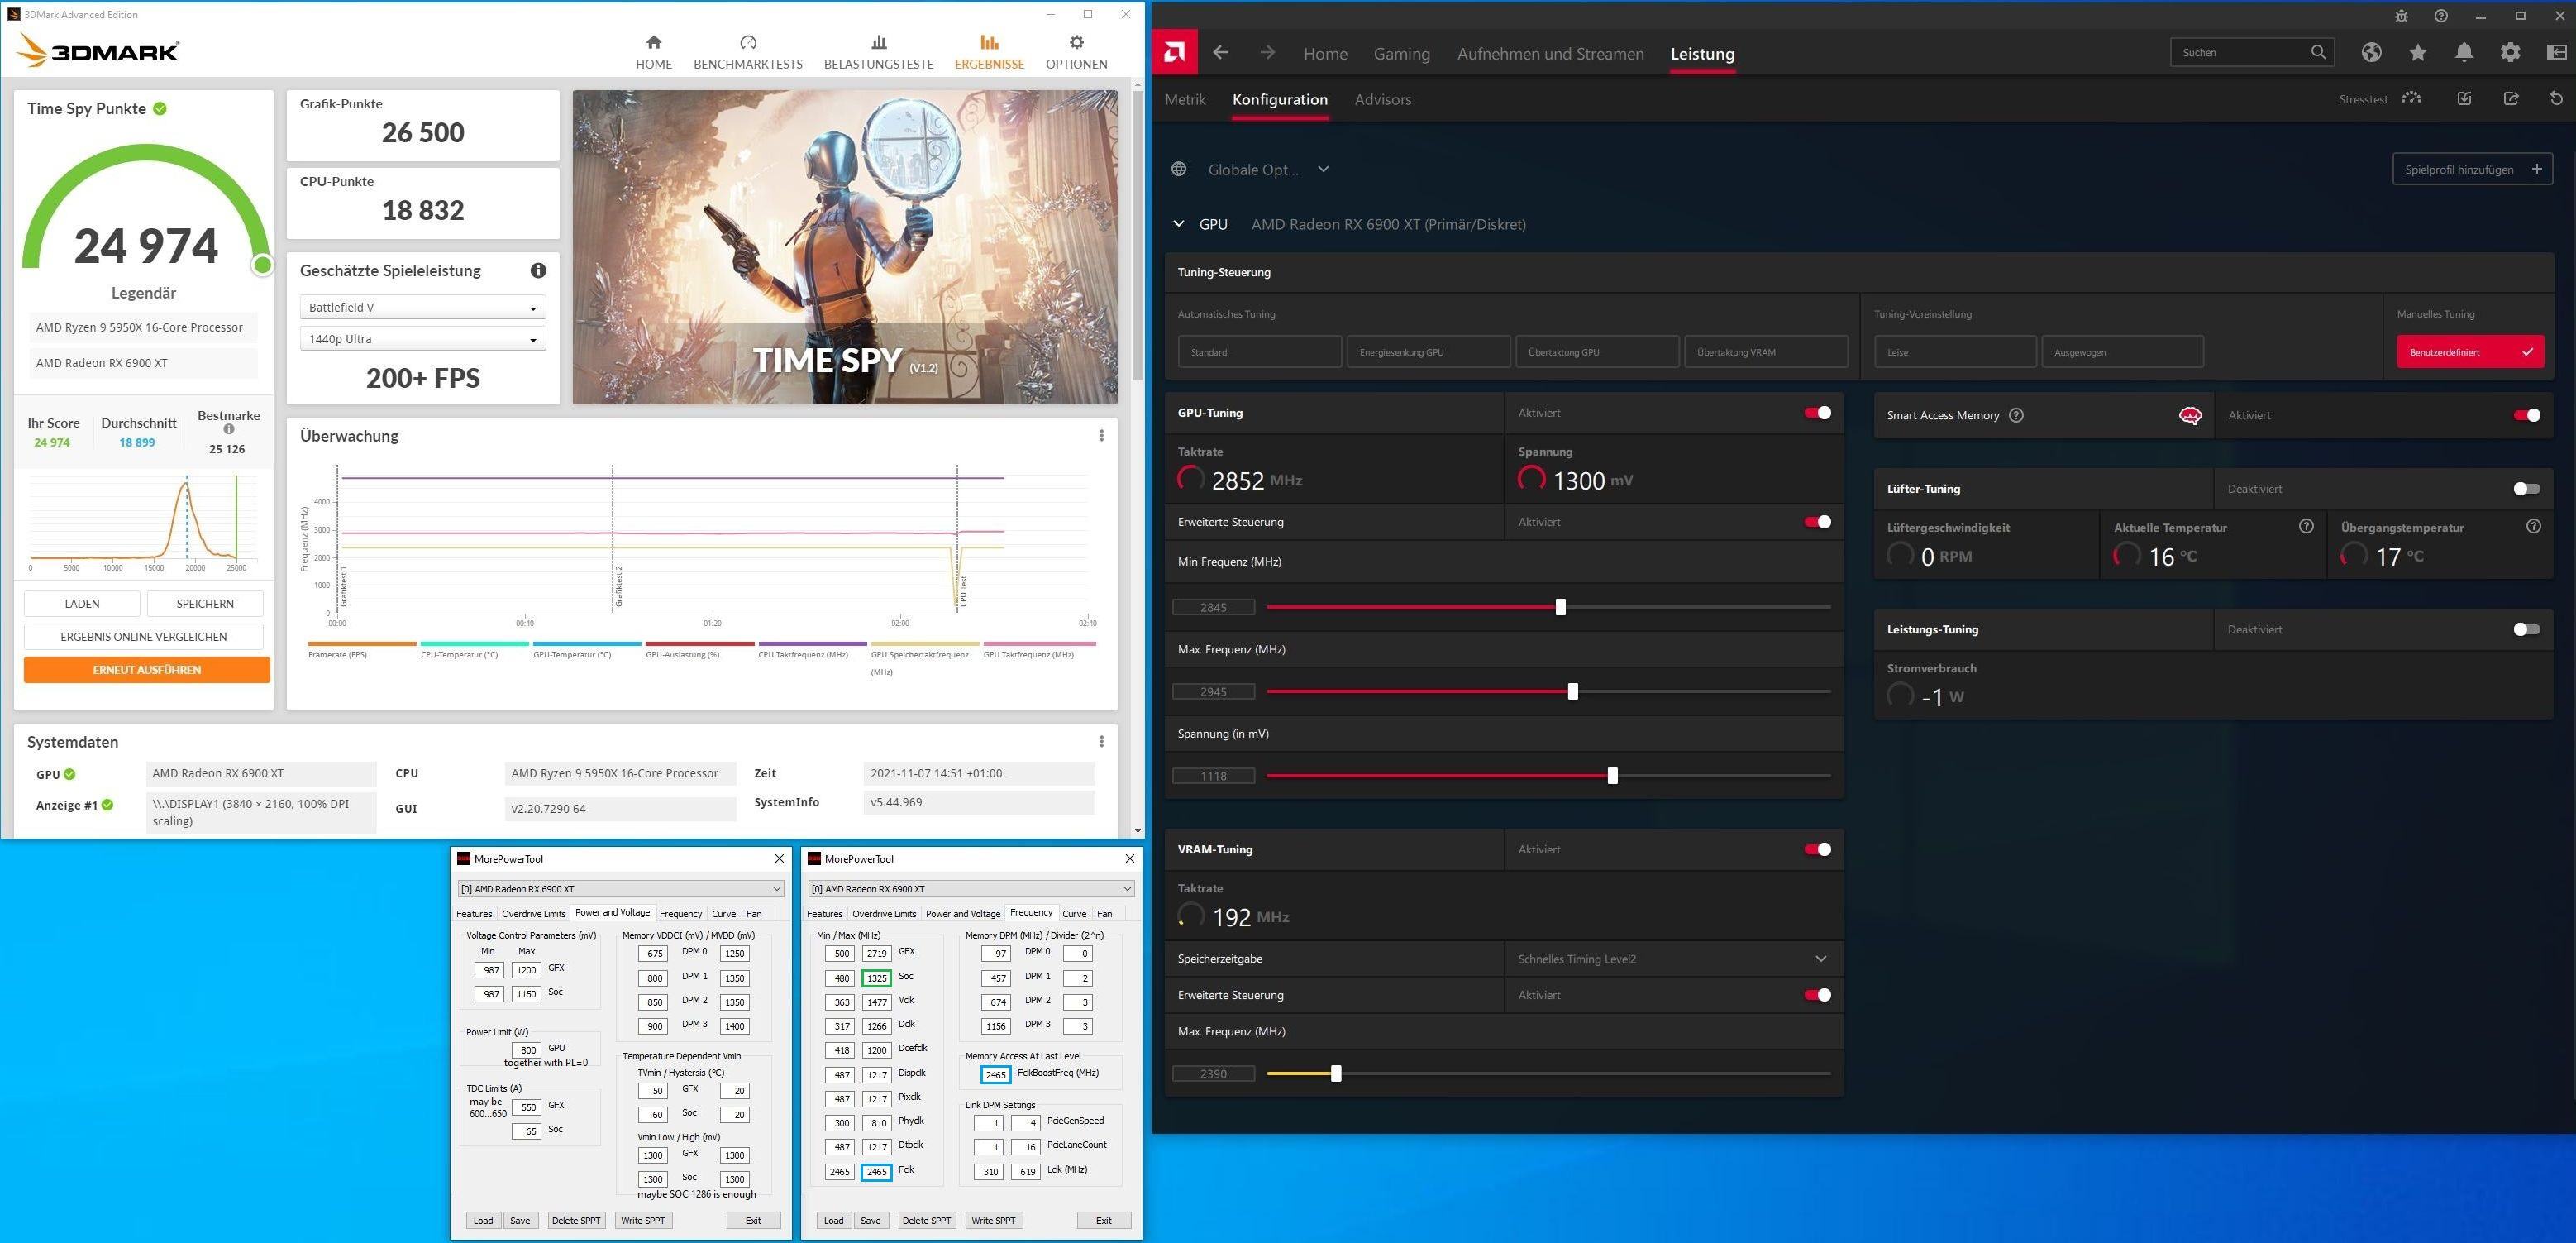Screen dimensions: 2576x1243
Task: Click Delete SPPT in right MorePowerTool
Action: (x=926, y=1220)
